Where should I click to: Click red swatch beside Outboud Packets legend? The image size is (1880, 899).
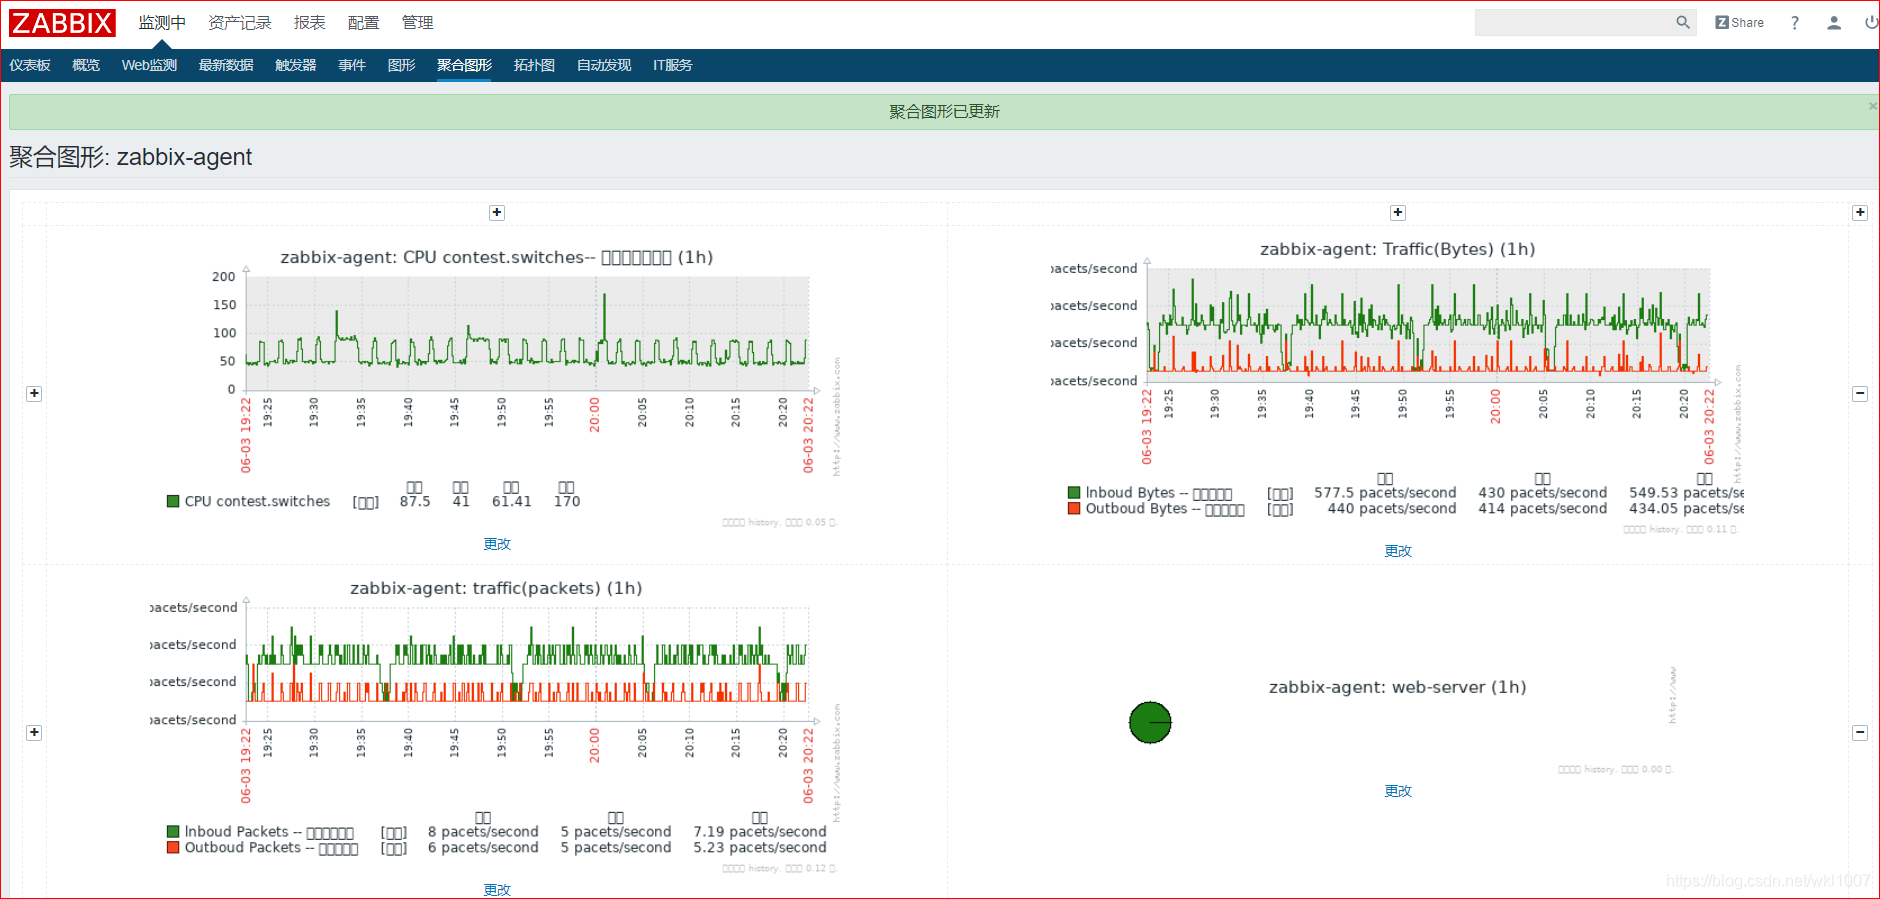point(173,847)
